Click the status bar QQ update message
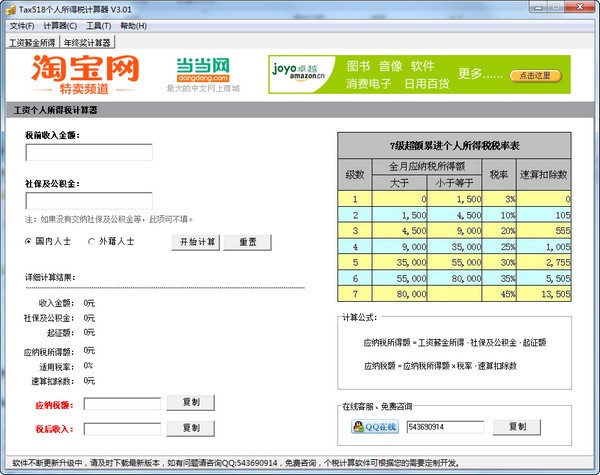The height and width of the screenshot is (475, 600). tap(236, 463)
